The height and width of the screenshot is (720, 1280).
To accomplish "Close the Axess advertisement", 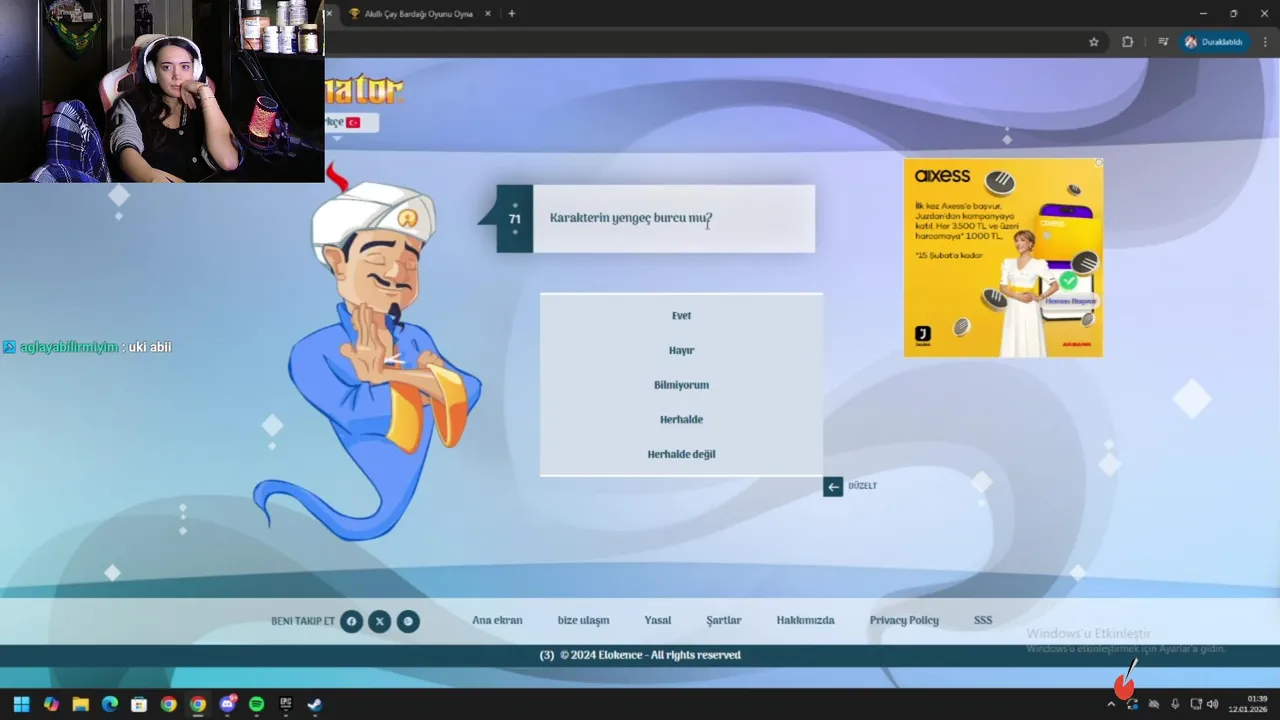I will tap(1098, 162).
